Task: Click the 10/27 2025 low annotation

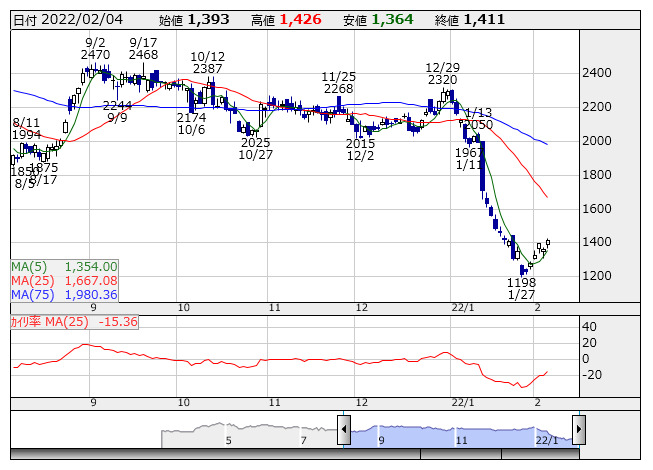Action: [256, 148]
